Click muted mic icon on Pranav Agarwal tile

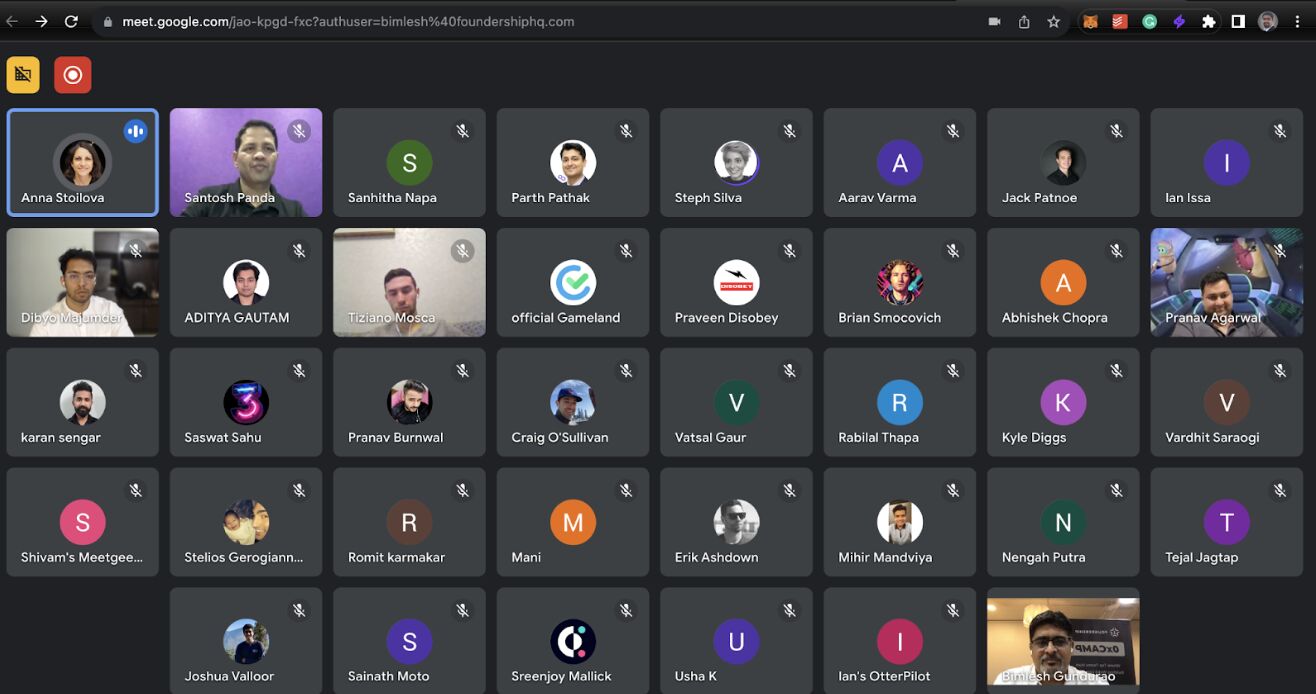coord(1280,251)
